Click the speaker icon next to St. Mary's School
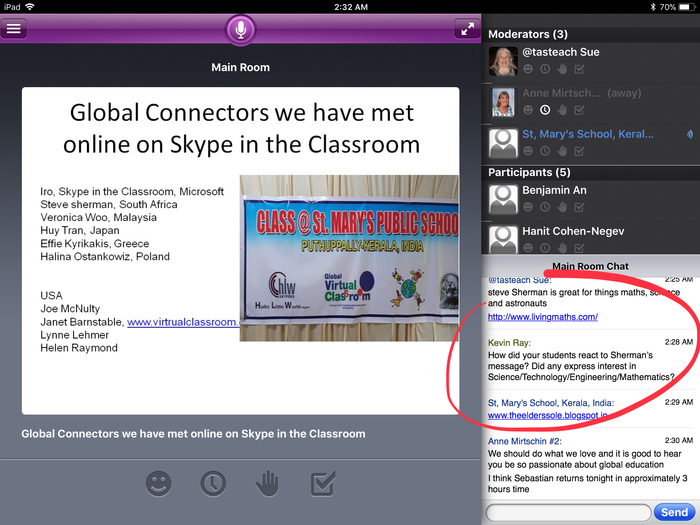This screenshot has width=700, height=525. (x=690, y=134)
